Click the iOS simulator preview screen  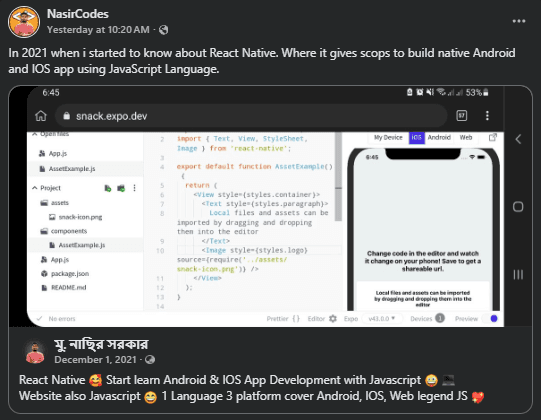click(423, 231)
